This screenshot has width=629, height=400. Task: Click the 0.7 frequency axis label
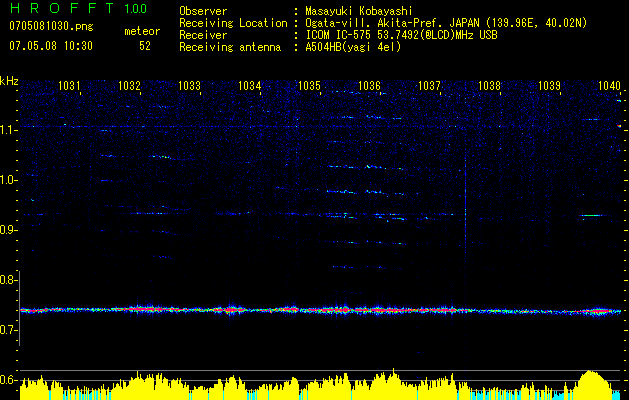8,330
